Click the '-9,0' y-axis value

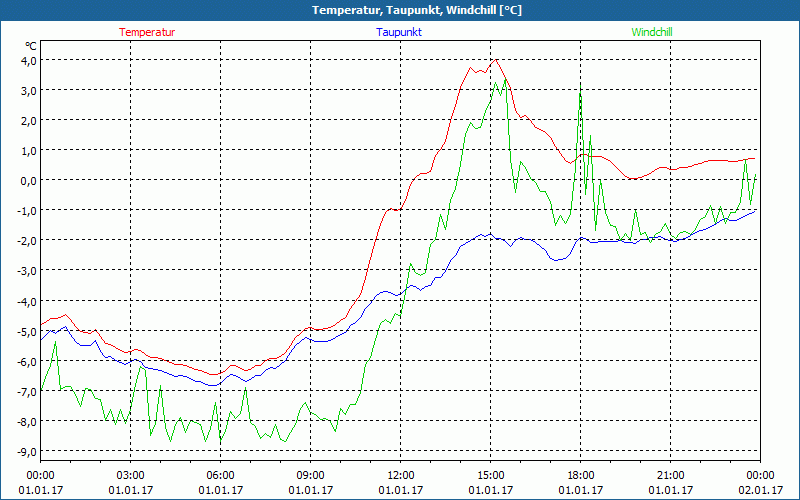pyautogui.click(x=27, y=452)
